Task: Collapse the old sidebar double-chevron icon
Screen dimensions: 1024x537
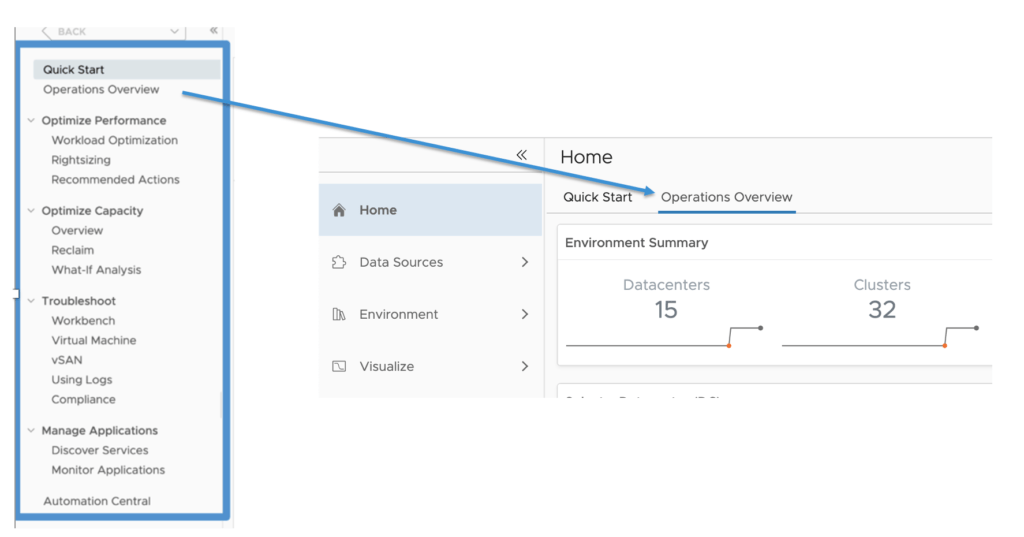Action: point(214,31)
